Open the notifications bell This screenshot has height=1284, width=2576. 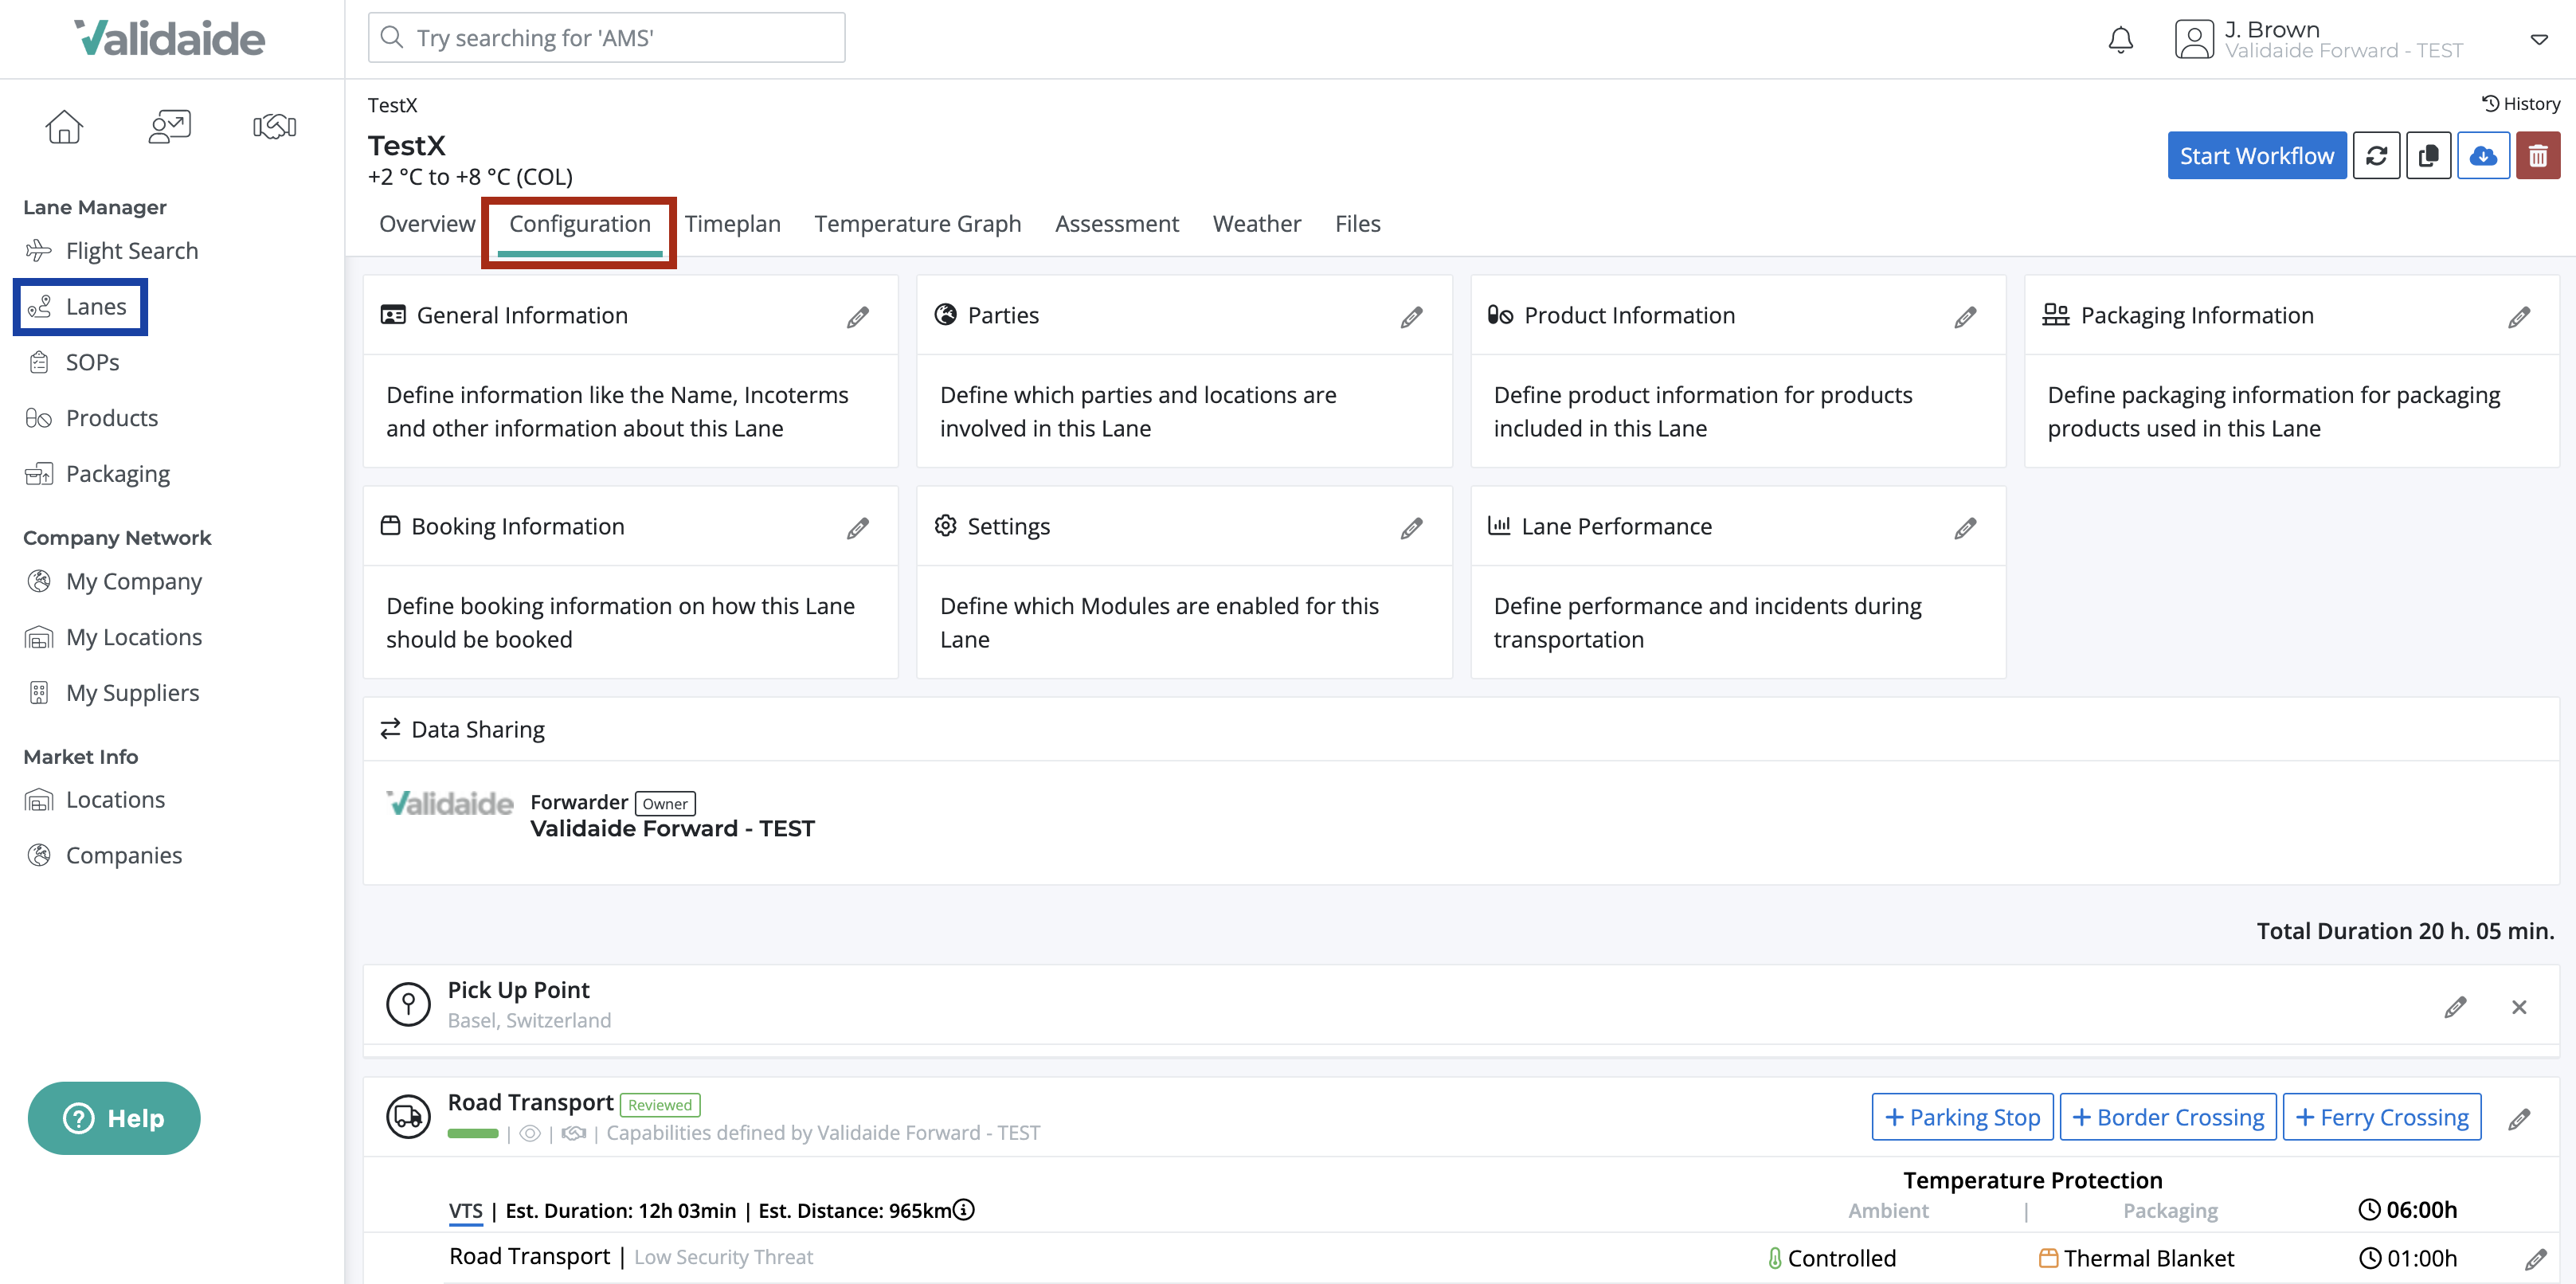point(2121,39)
